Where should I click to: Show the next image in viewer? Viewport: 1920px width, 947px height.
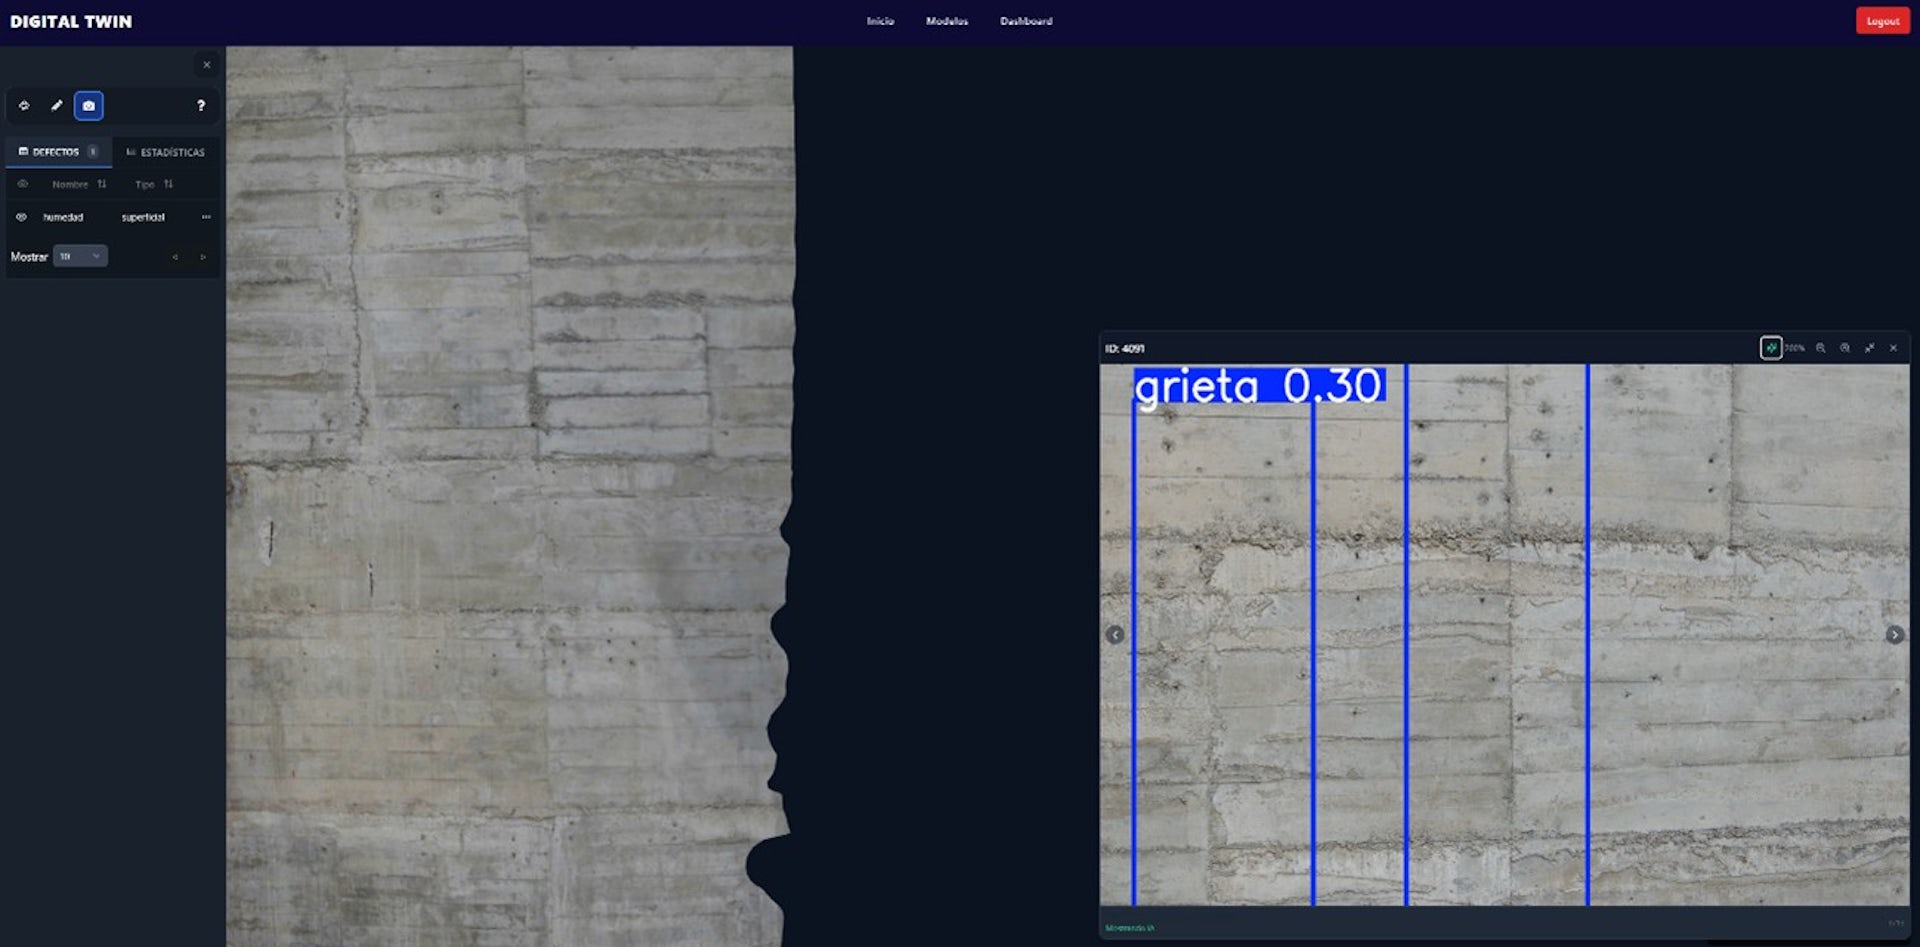tap(1894, 635)
